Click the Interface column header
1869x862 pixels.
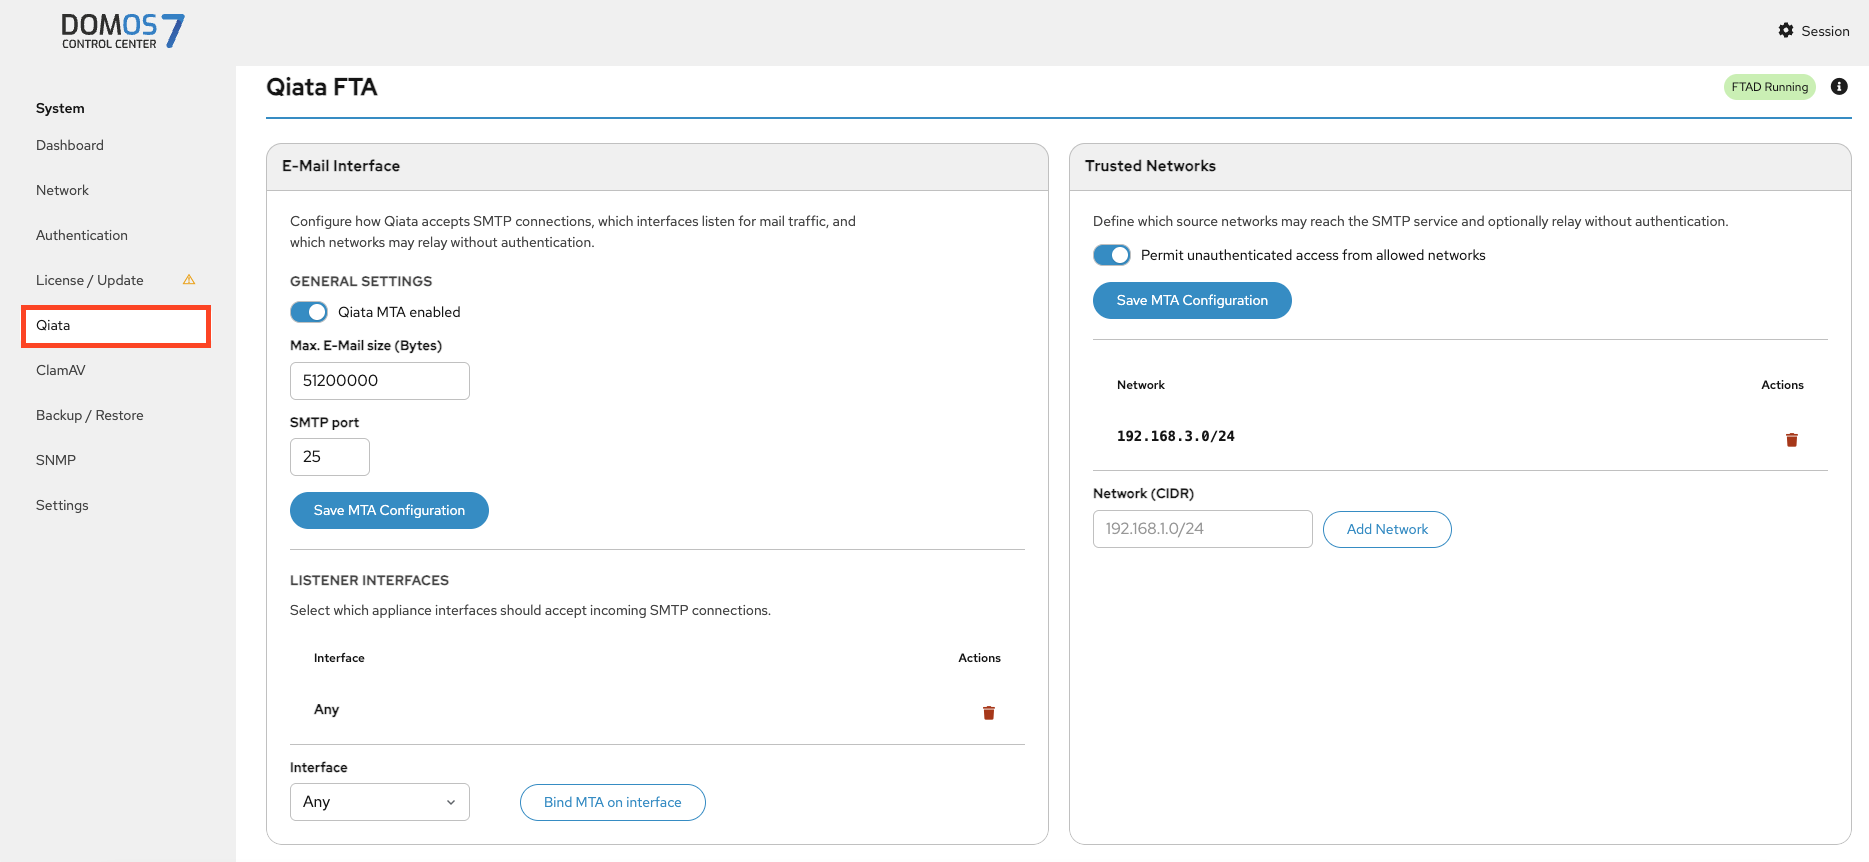coord(339,658)
